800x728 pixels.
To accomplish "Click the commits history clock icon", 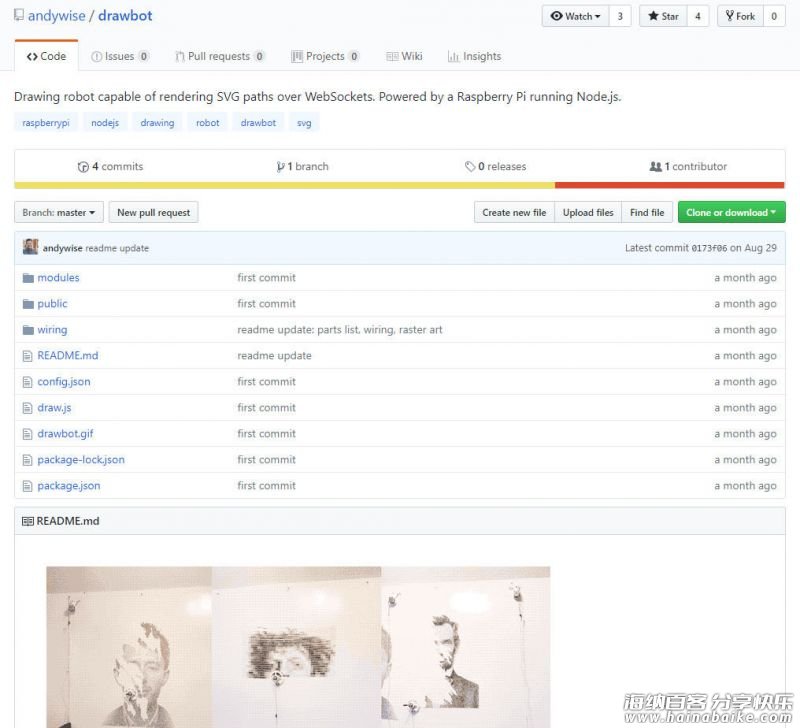I will tap(83, 167).
